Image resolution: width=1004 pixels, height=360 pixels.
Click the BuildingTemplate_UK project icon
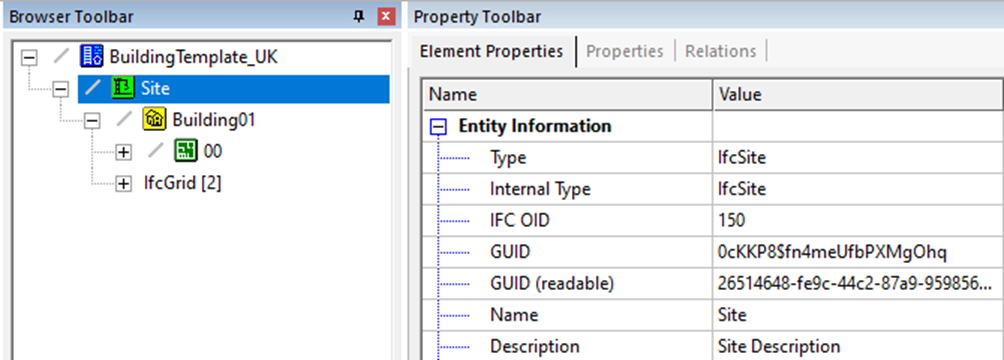[x=92, y=56]
